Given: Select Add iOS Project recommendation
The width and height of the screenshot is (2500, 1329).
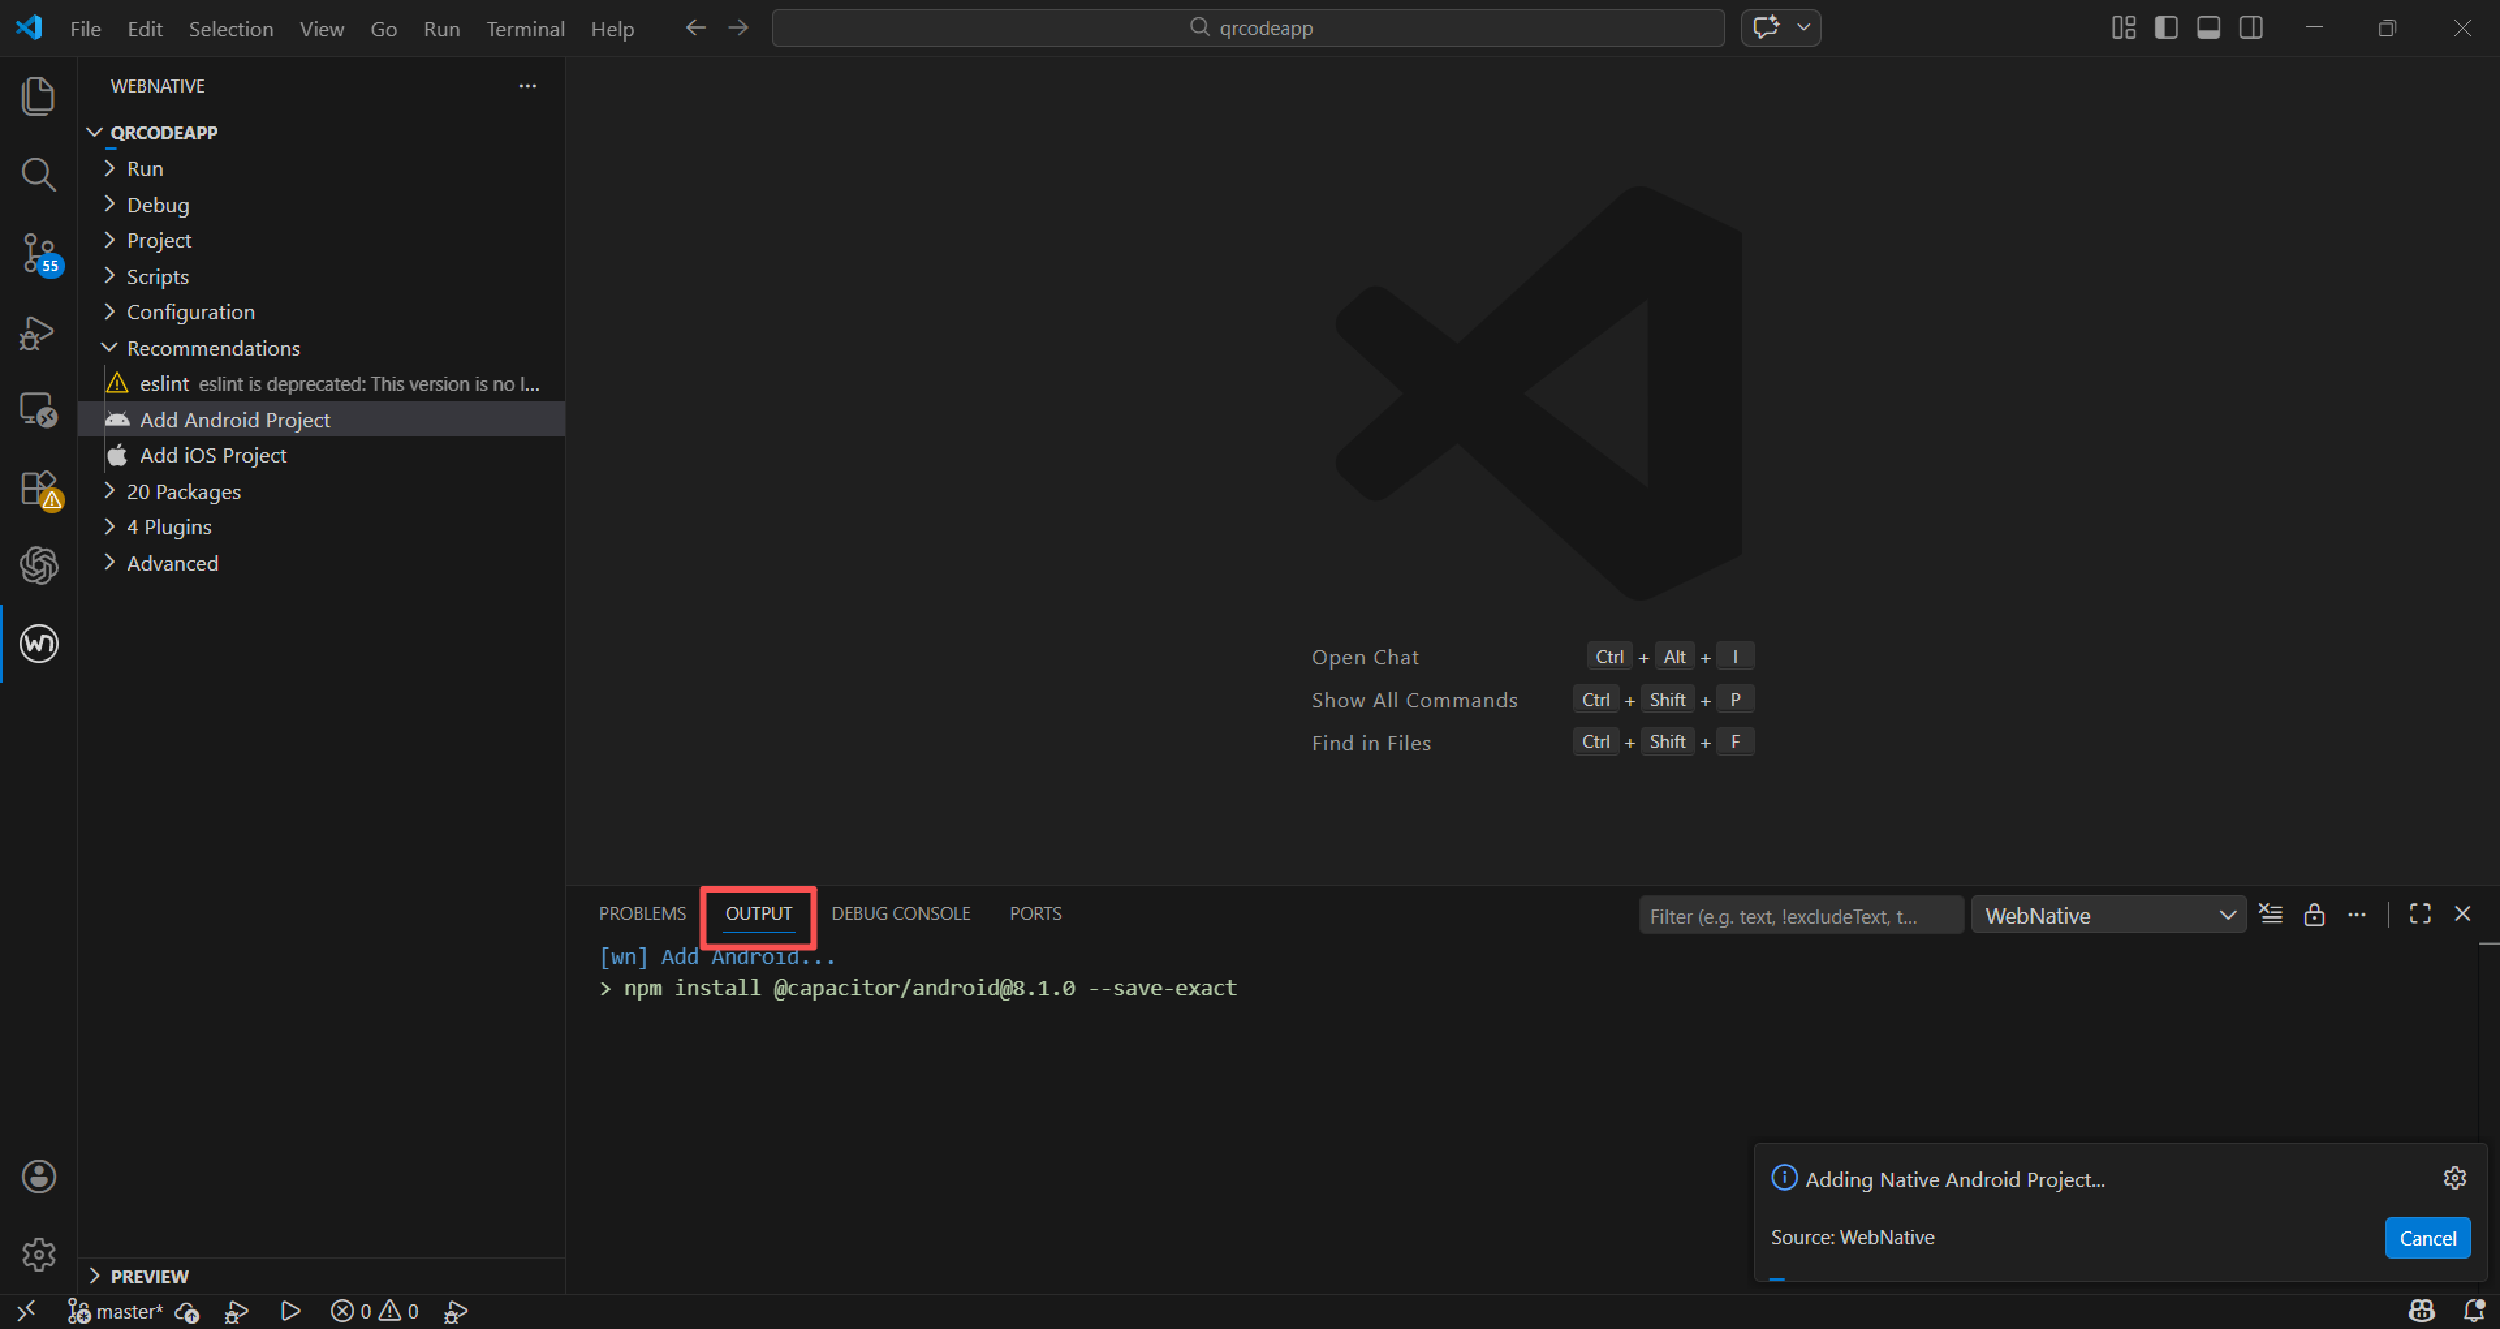Looking at the screenshot, I should coord(322,455).
